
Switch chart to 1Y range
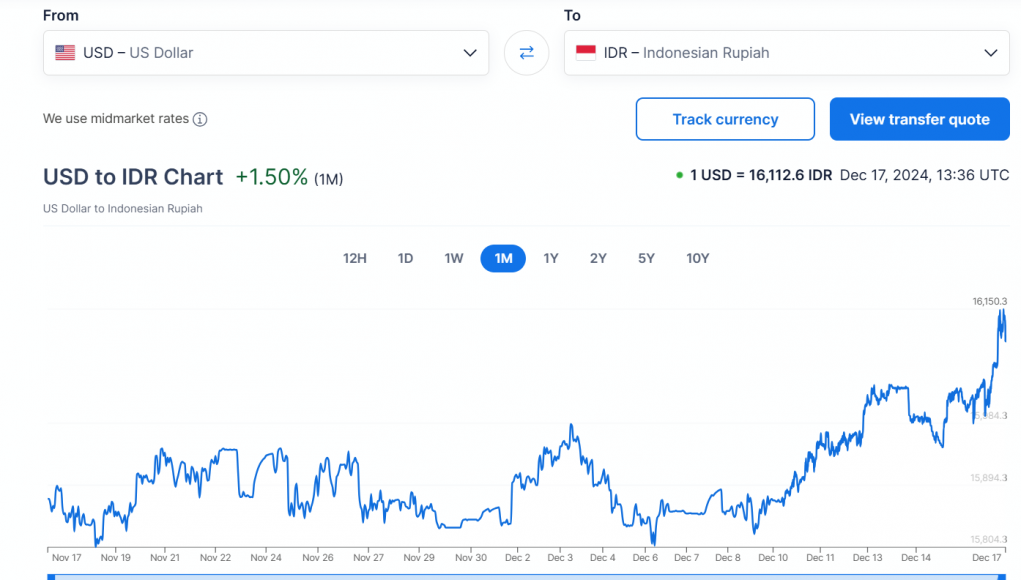point(551,258)
